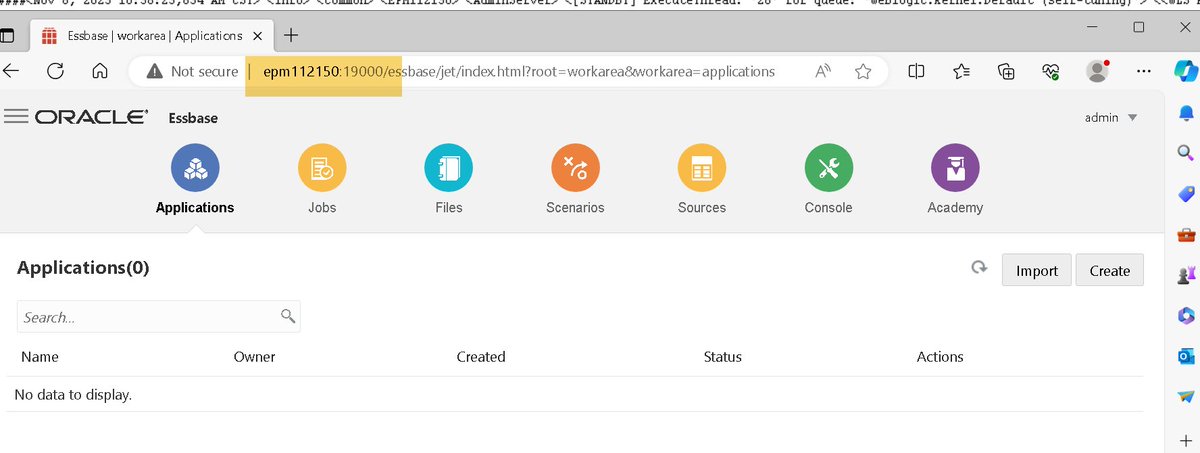Go to browser home page icon
The image size is (1200, 453).
pyautogui.click(x=100, y=71)
